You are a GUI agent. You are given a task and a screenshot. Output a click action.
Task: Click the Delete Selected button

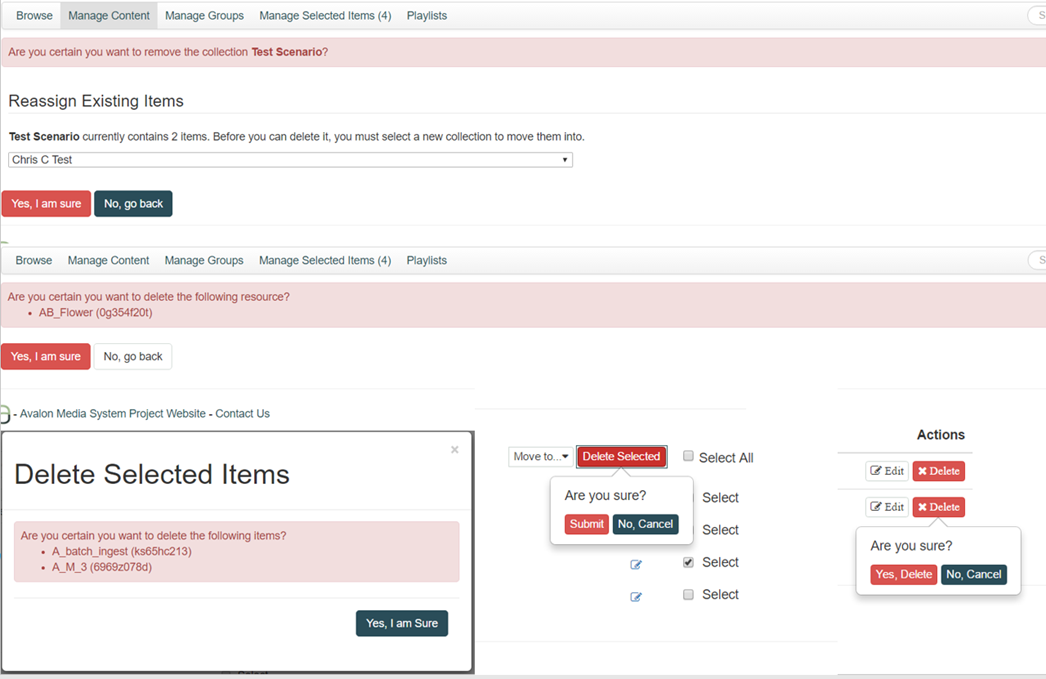click(621, 456)
